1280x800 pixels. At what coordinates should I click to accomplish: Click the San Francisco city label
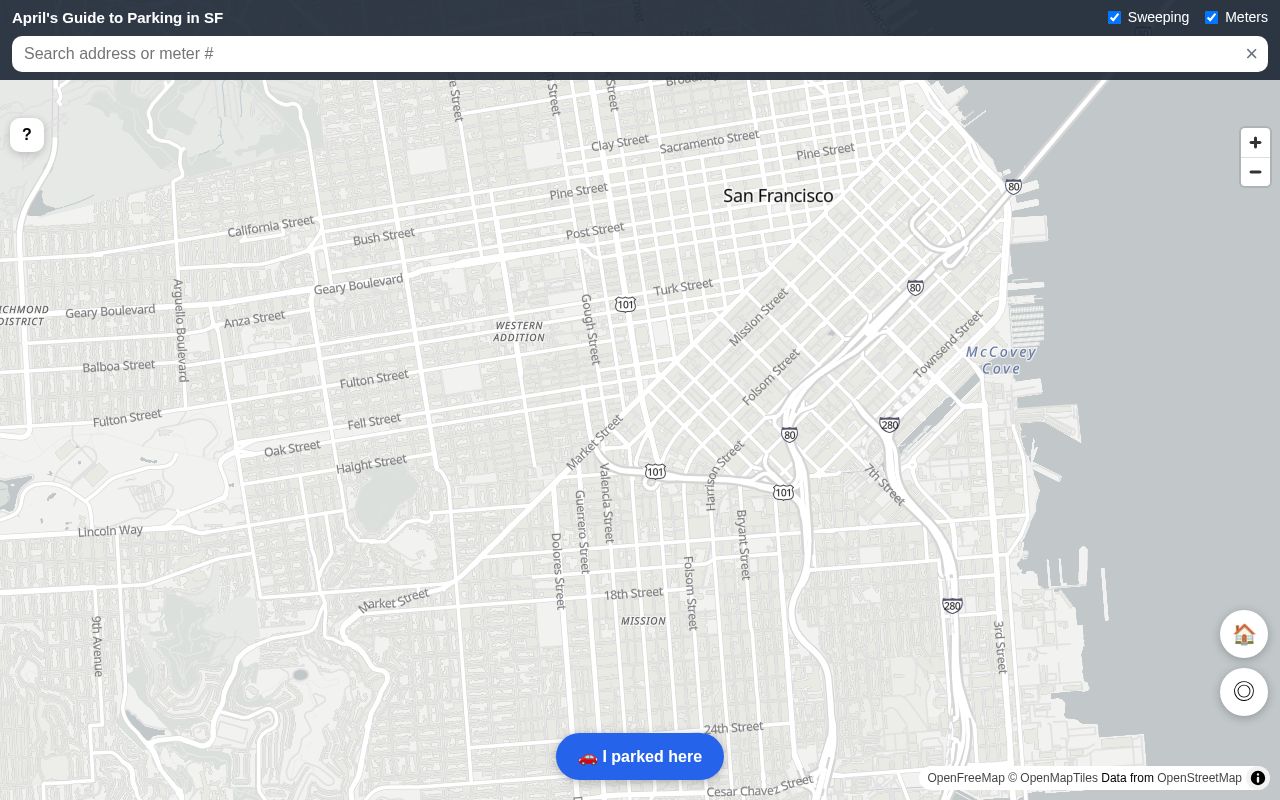(778, 196)
